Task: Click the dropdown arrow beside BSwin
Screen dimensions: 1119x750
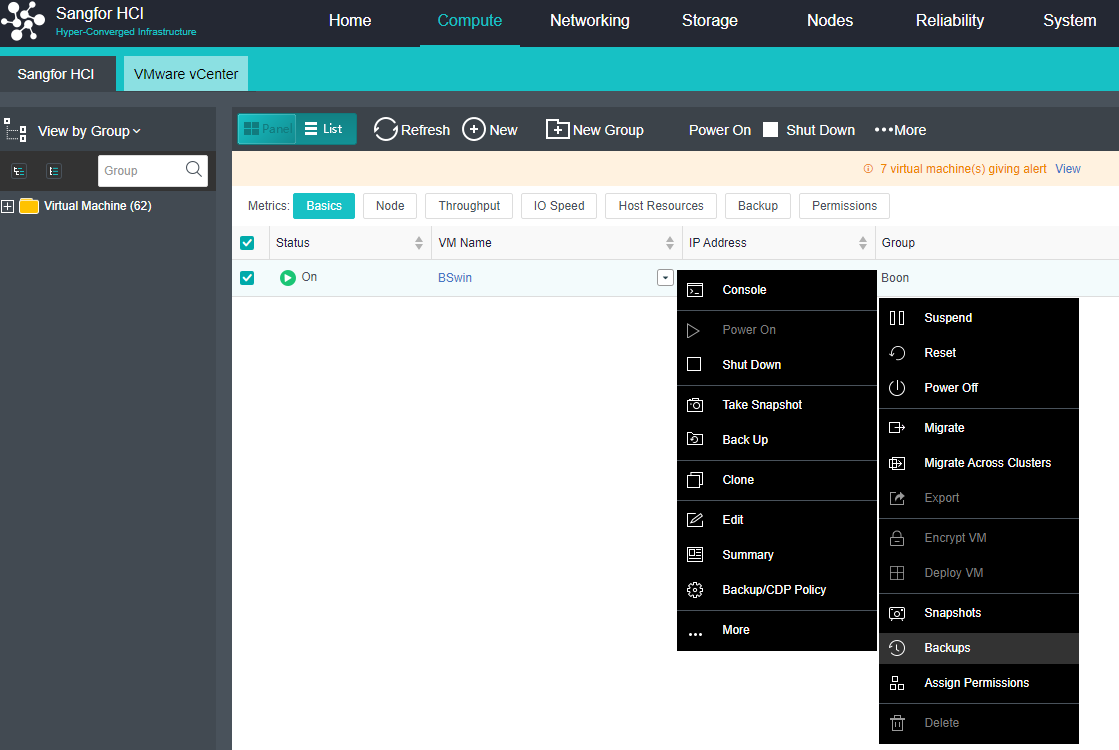Action: coord(665,278)
